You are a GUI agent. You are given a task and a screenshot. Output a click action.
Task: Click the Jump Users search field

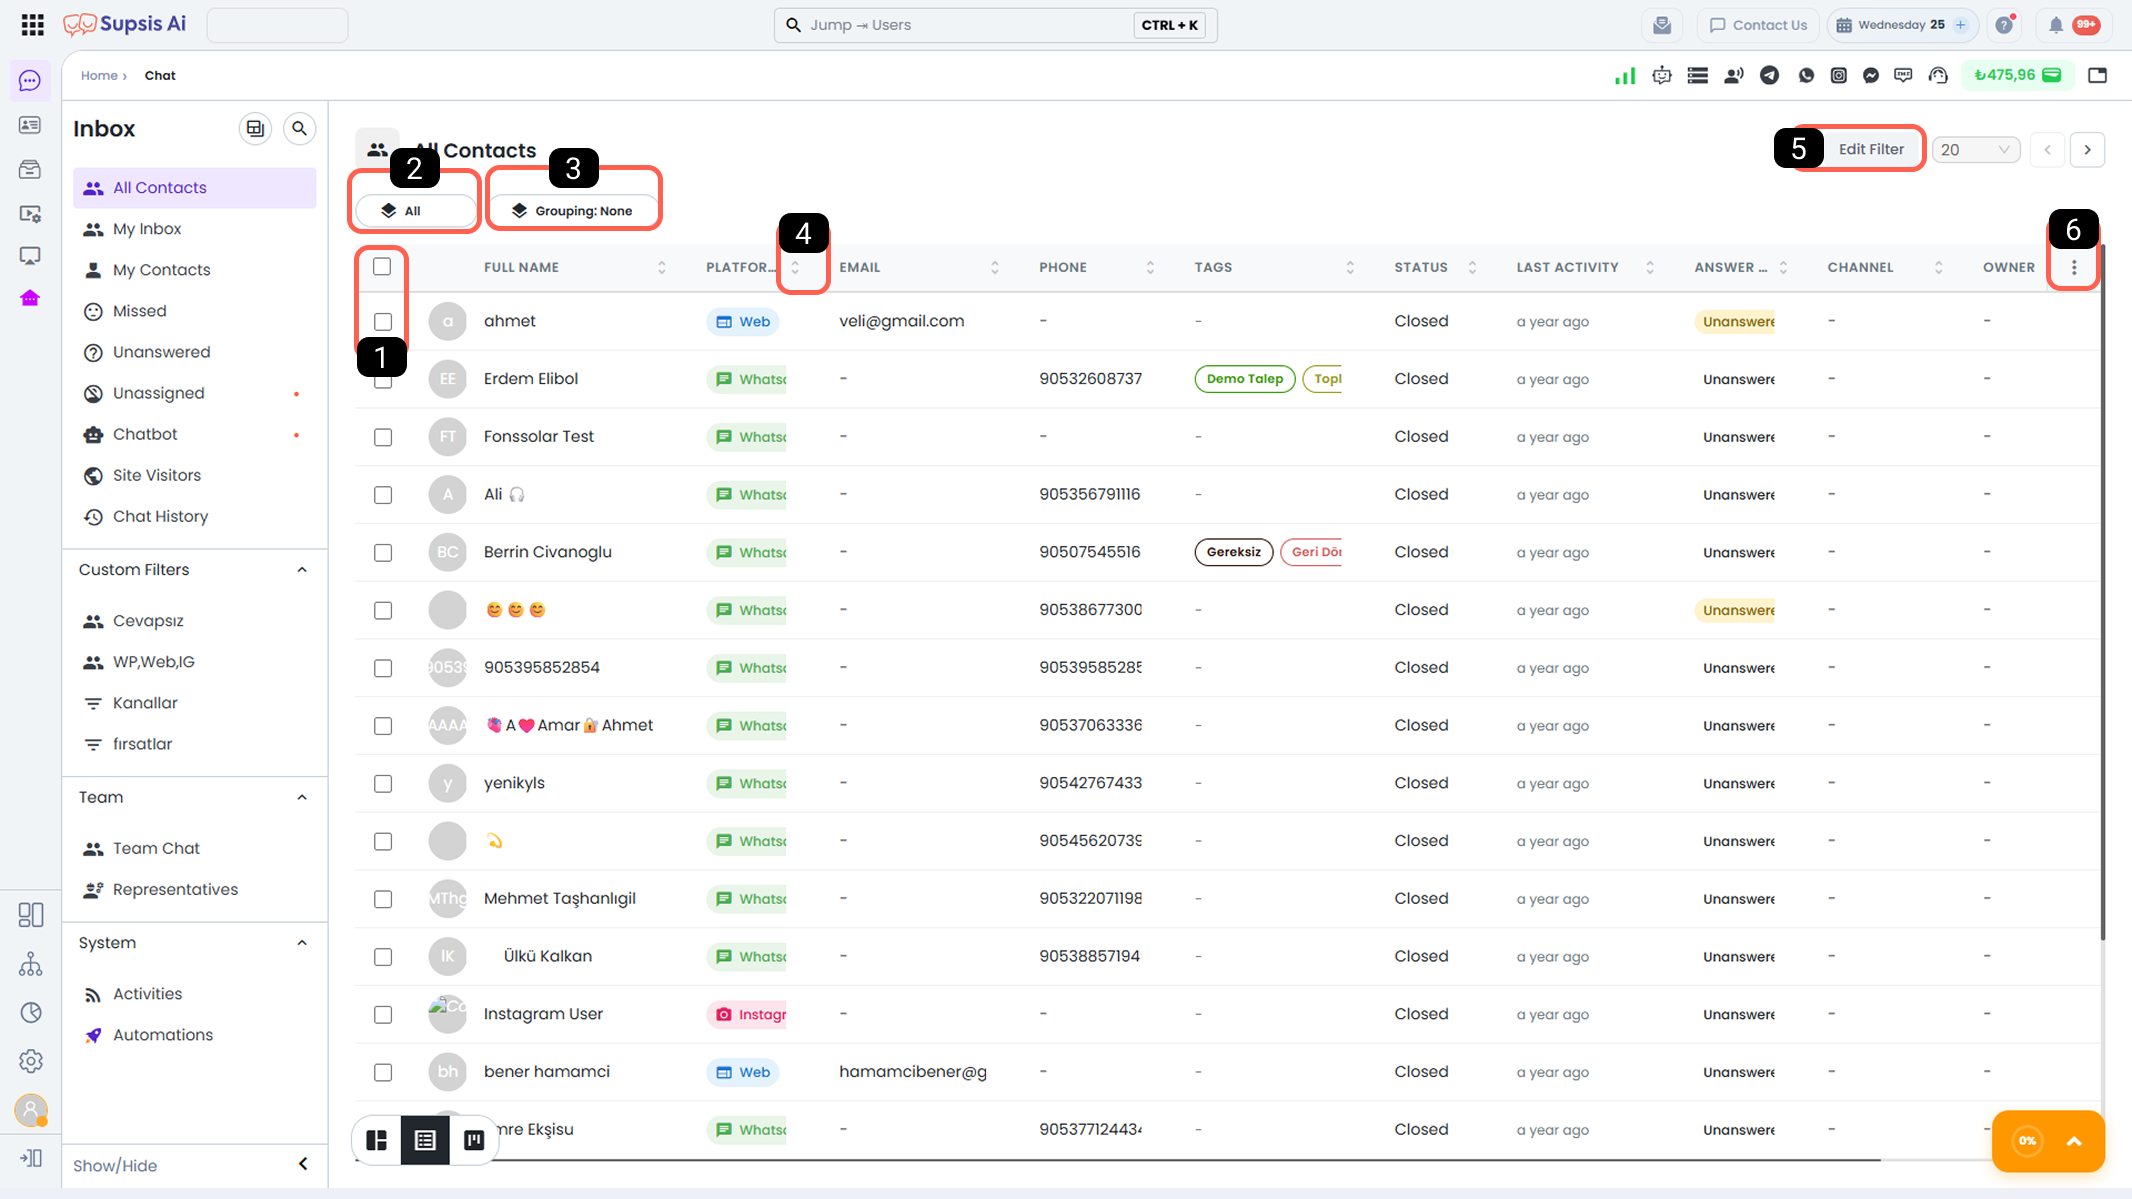coord(995,25)
